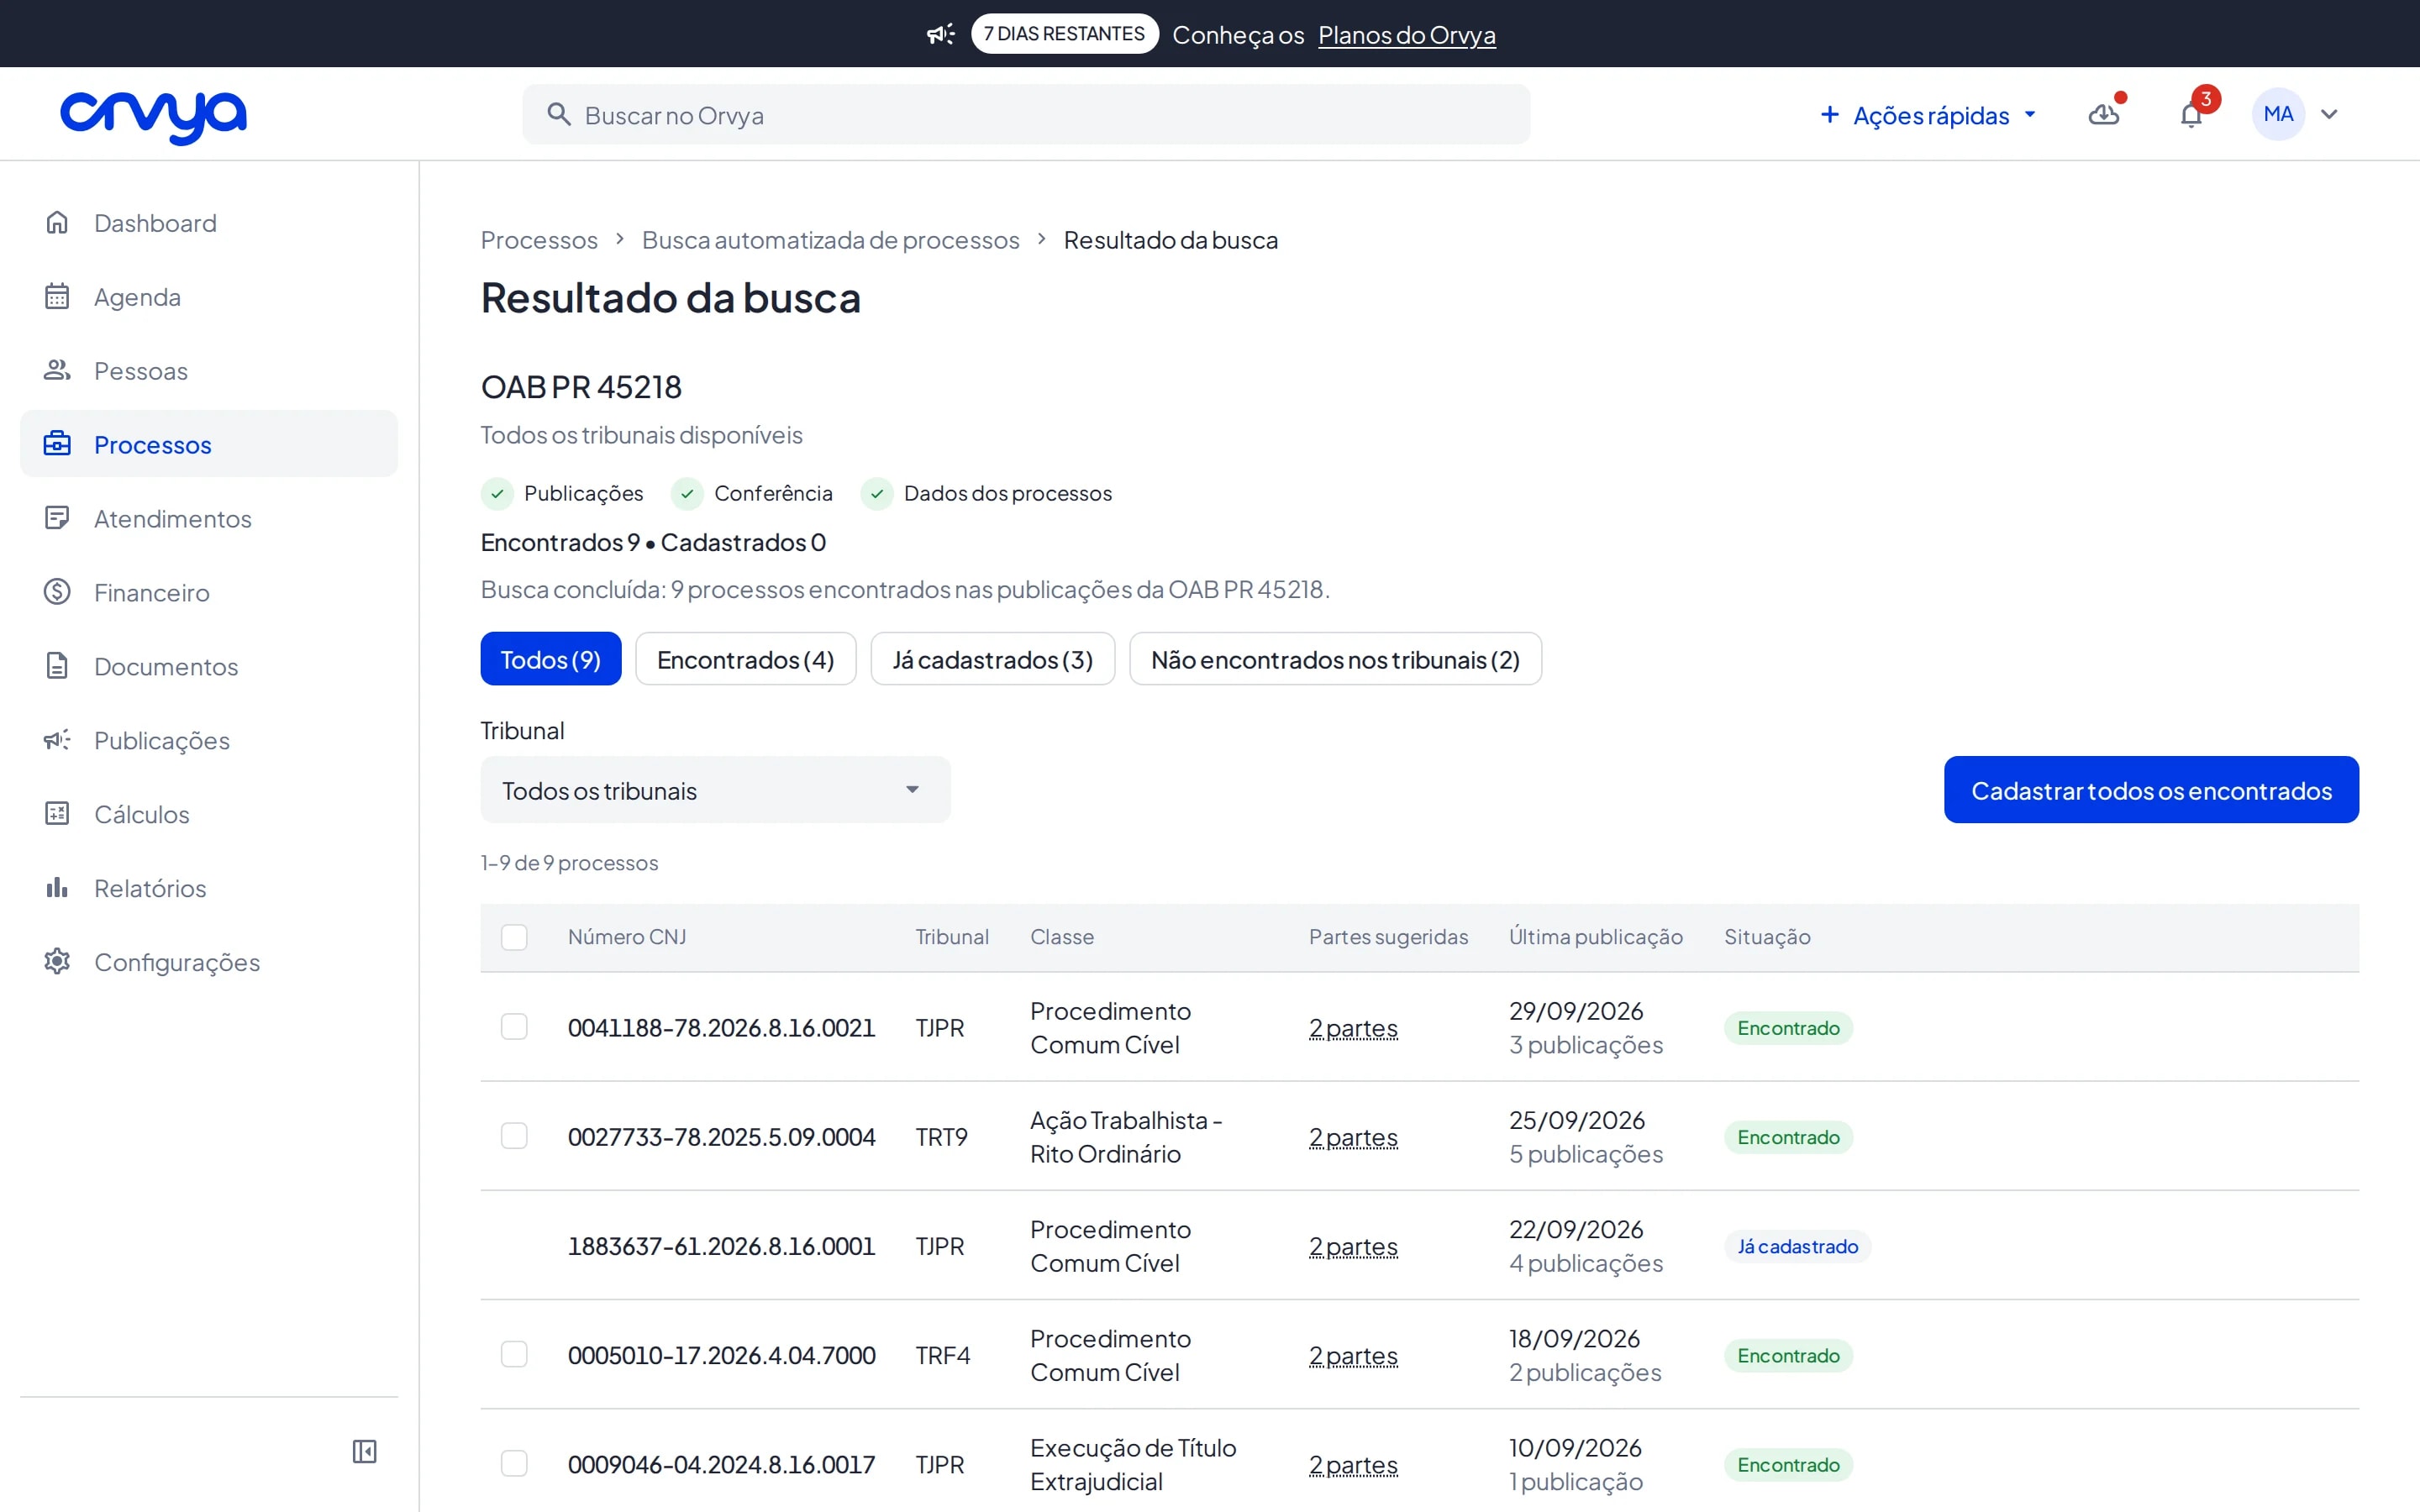Image resolution: width=2420 pixels, height=1512 pixels.
Task: Check the row 0005010-17.2026.4.04.7000
Action: (x=514, y=1354)
